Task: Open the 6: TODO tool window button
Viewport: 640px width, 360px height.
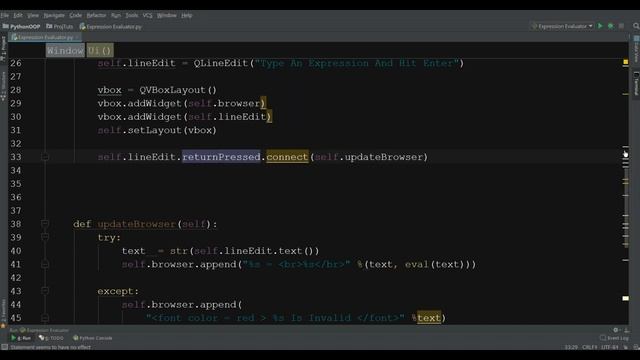Action: coord(51,338)
